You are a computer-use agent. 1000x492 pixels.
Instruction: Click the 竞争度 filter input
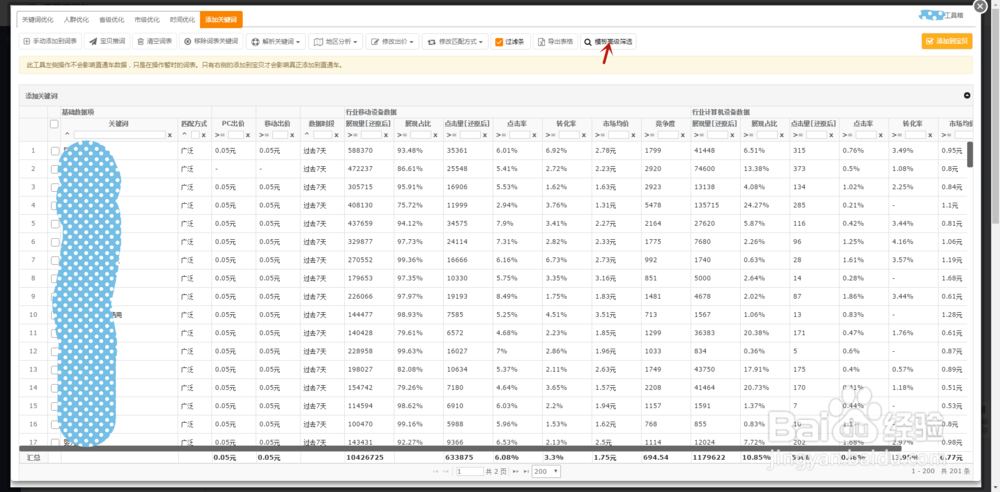pyautogui.click(x=668, y=135)
